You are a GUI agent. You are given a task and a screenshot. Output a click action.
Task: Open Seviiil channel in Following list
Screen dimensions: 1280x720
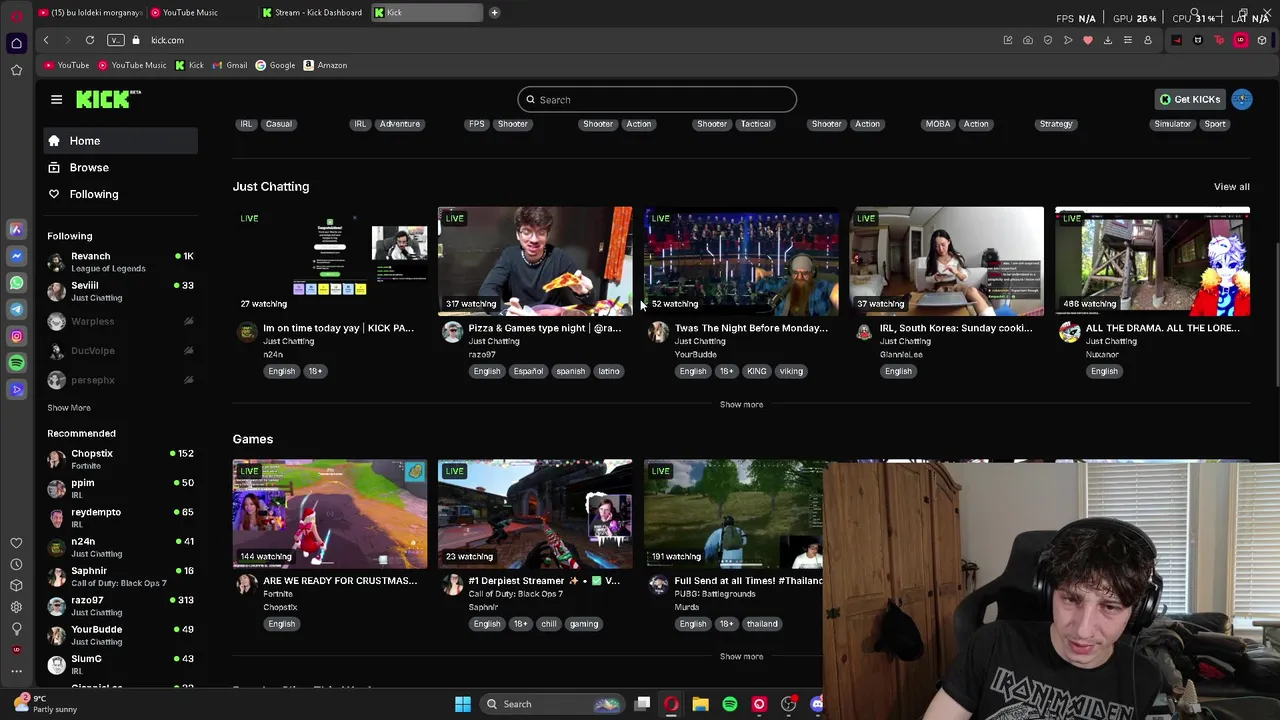[x=122, y=291]
